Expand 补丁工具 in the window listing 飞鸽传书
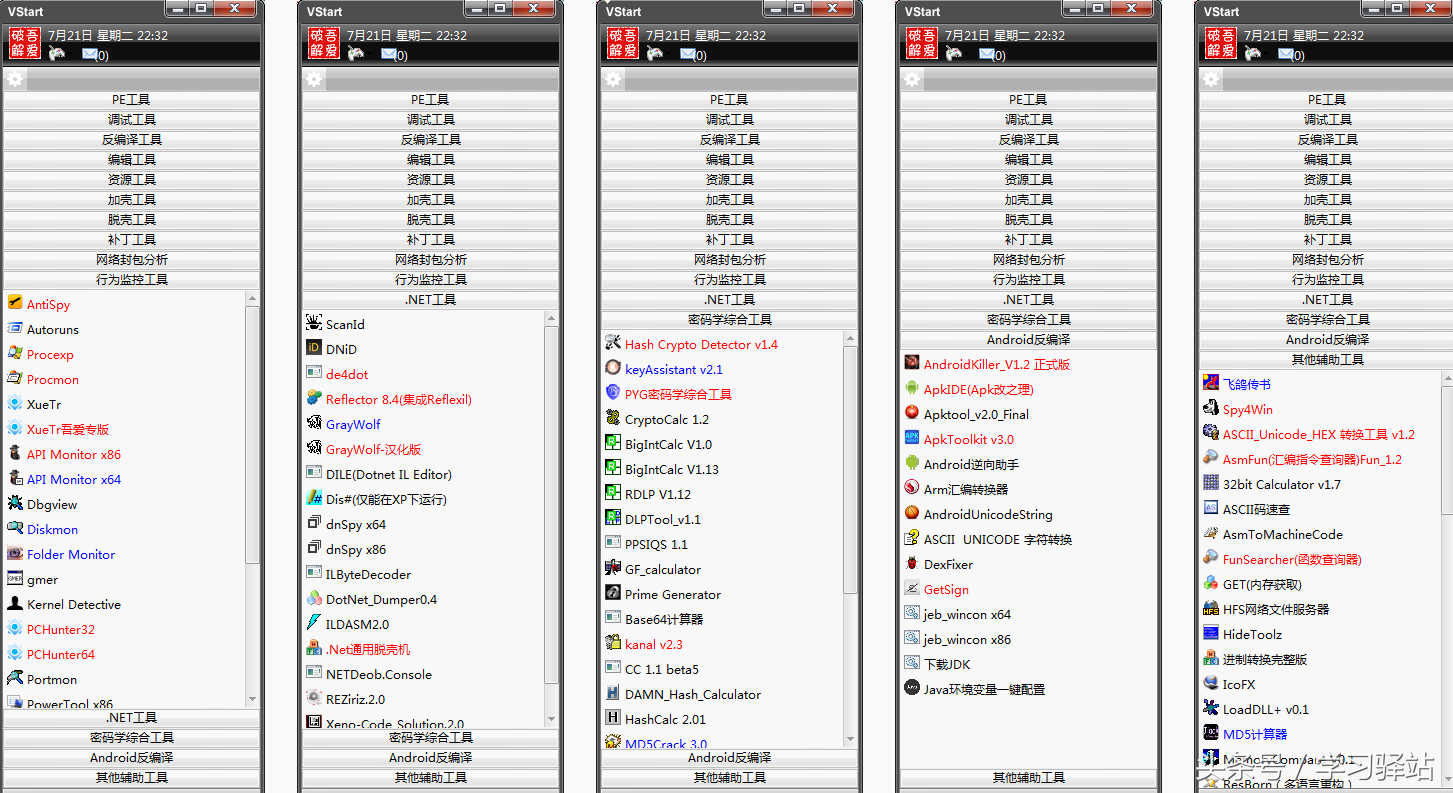 [x=1327, y=240]
